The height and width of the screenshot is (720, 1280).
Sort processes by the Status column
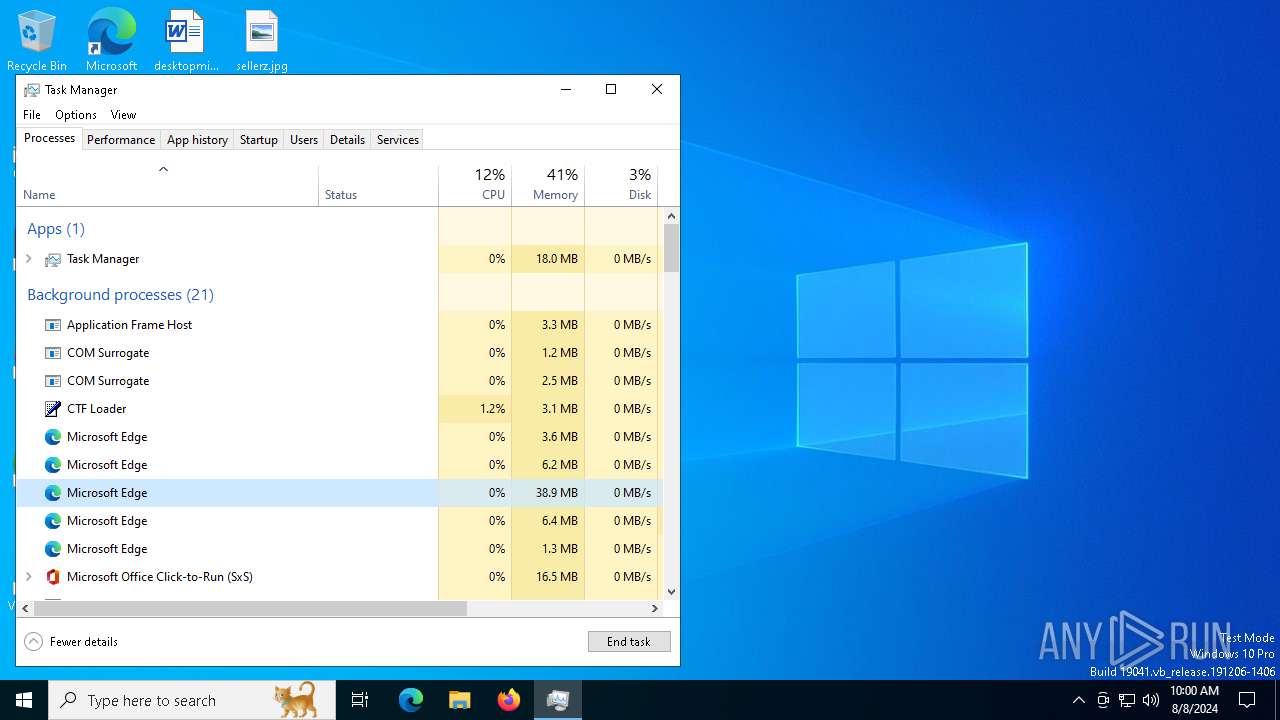(378, 185)
